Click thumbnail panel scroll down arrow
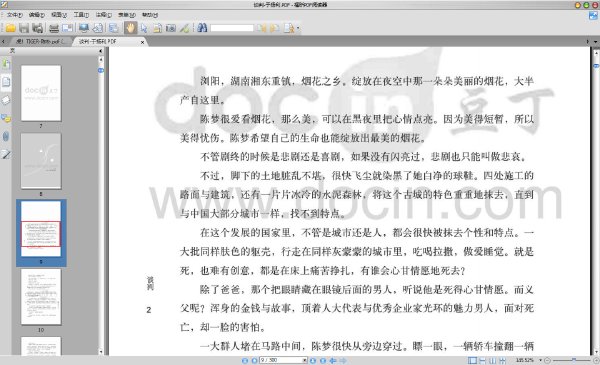This screenshot has width=600, height=365. (101, 352)
